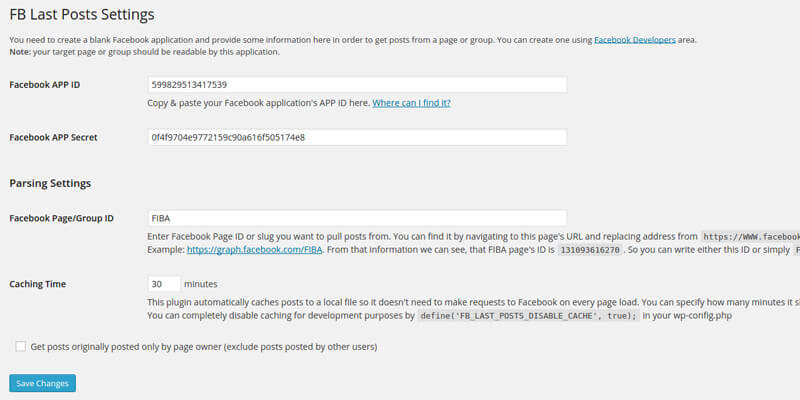The image size is (800, 400).
Task: Click the Facebook APP ID input field
Action: click(357, 85)
